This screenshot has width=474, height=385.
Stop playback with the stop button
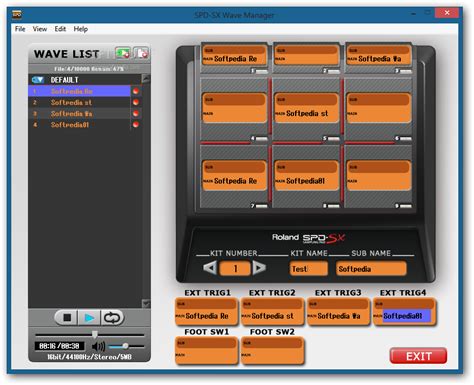[x=67, y=318]
